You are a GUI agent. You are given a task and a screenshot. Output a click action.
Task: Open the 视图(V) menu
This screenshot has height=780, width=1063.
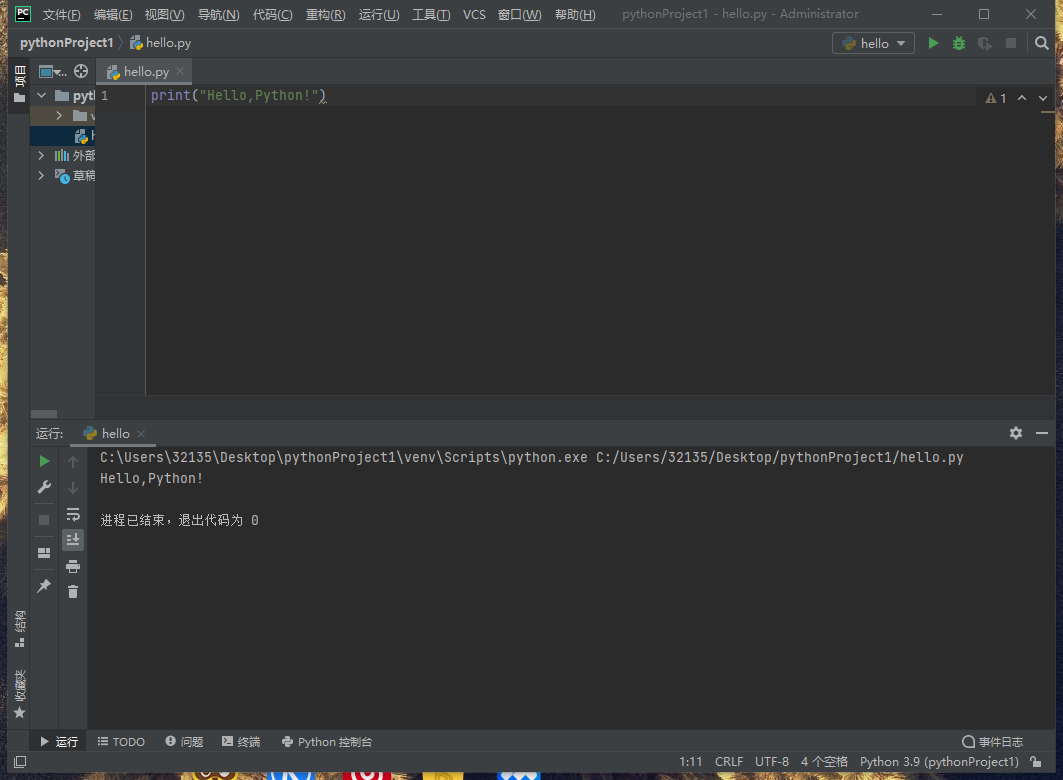[x=164, y=14]
